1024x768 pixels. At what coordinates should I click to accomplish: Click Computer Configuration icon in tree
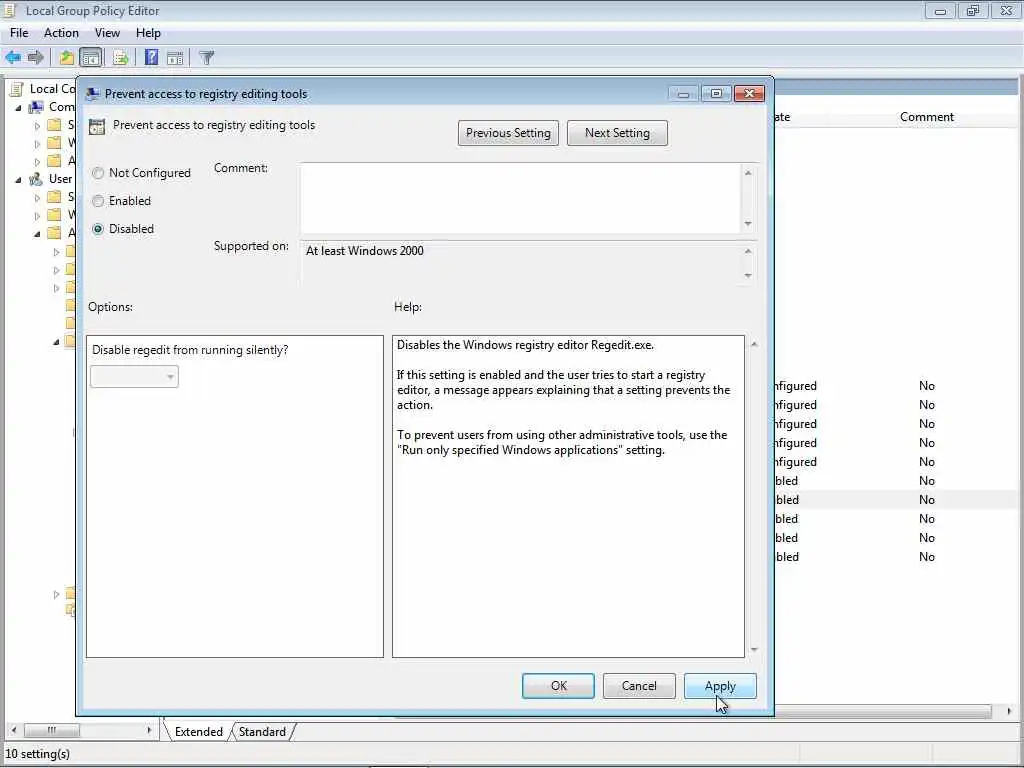(37, 106)
